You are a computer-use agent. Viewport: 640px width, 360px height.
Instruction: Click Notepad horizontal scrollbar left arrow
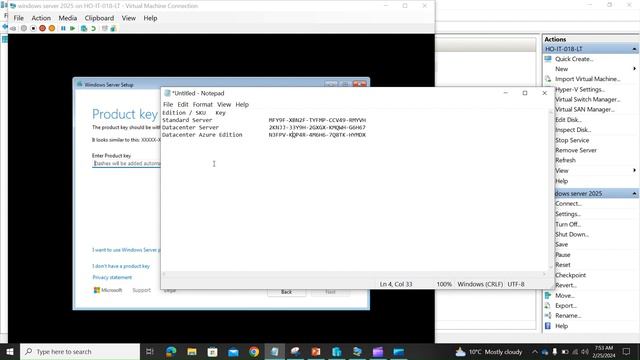pos(164,274)
